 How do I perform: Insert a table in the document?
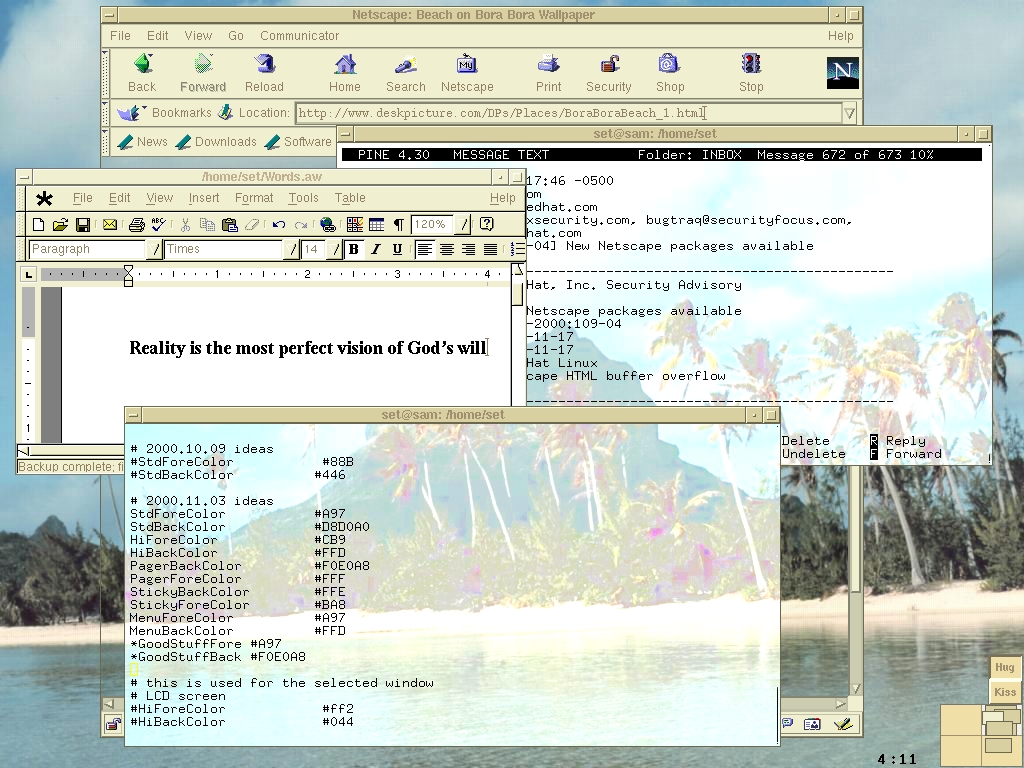pos(377,225)
